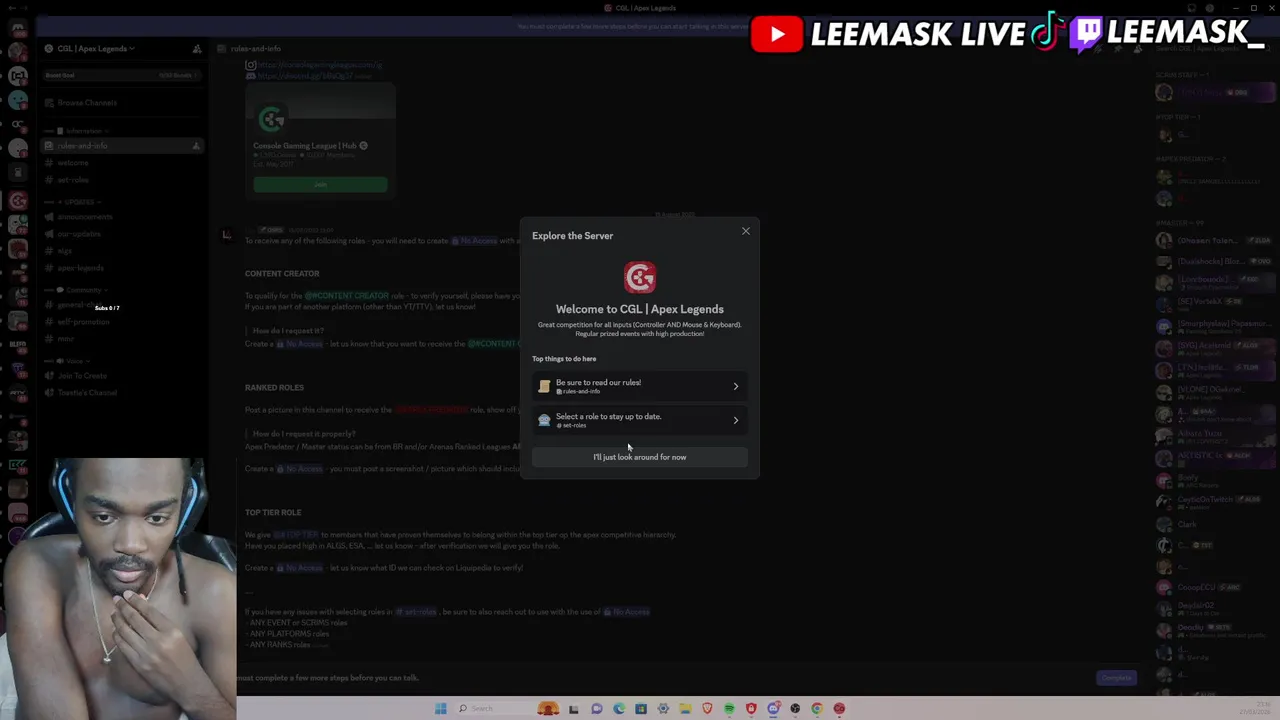Open the Windows Start menu
This screenshot has height=720, width=1280.
coord(440,709)
